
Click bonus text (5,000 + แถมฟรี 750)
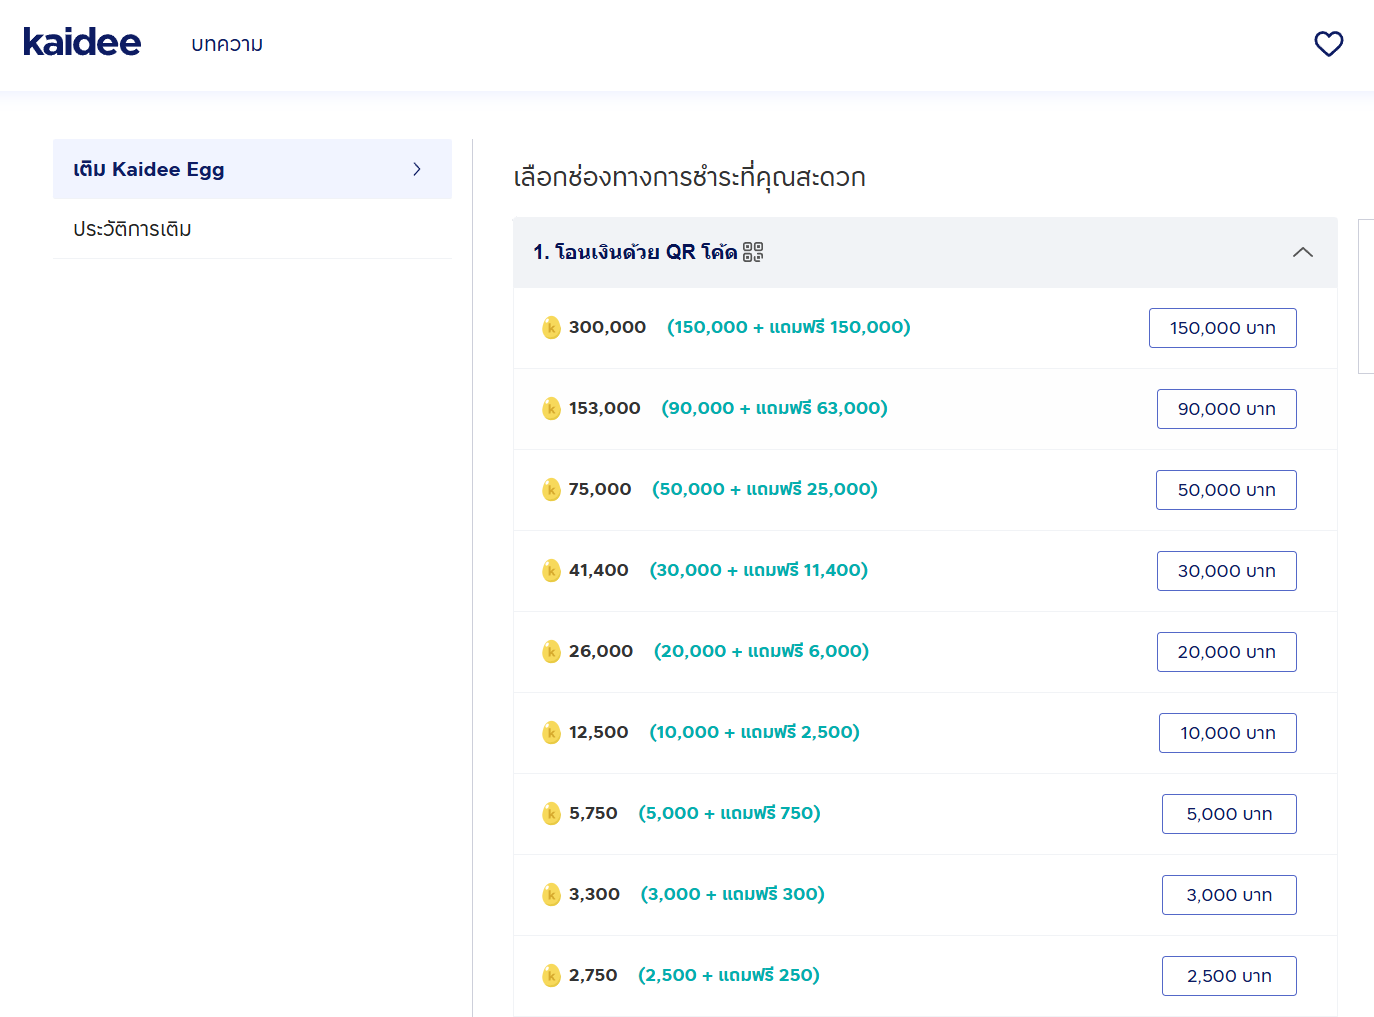730,813
